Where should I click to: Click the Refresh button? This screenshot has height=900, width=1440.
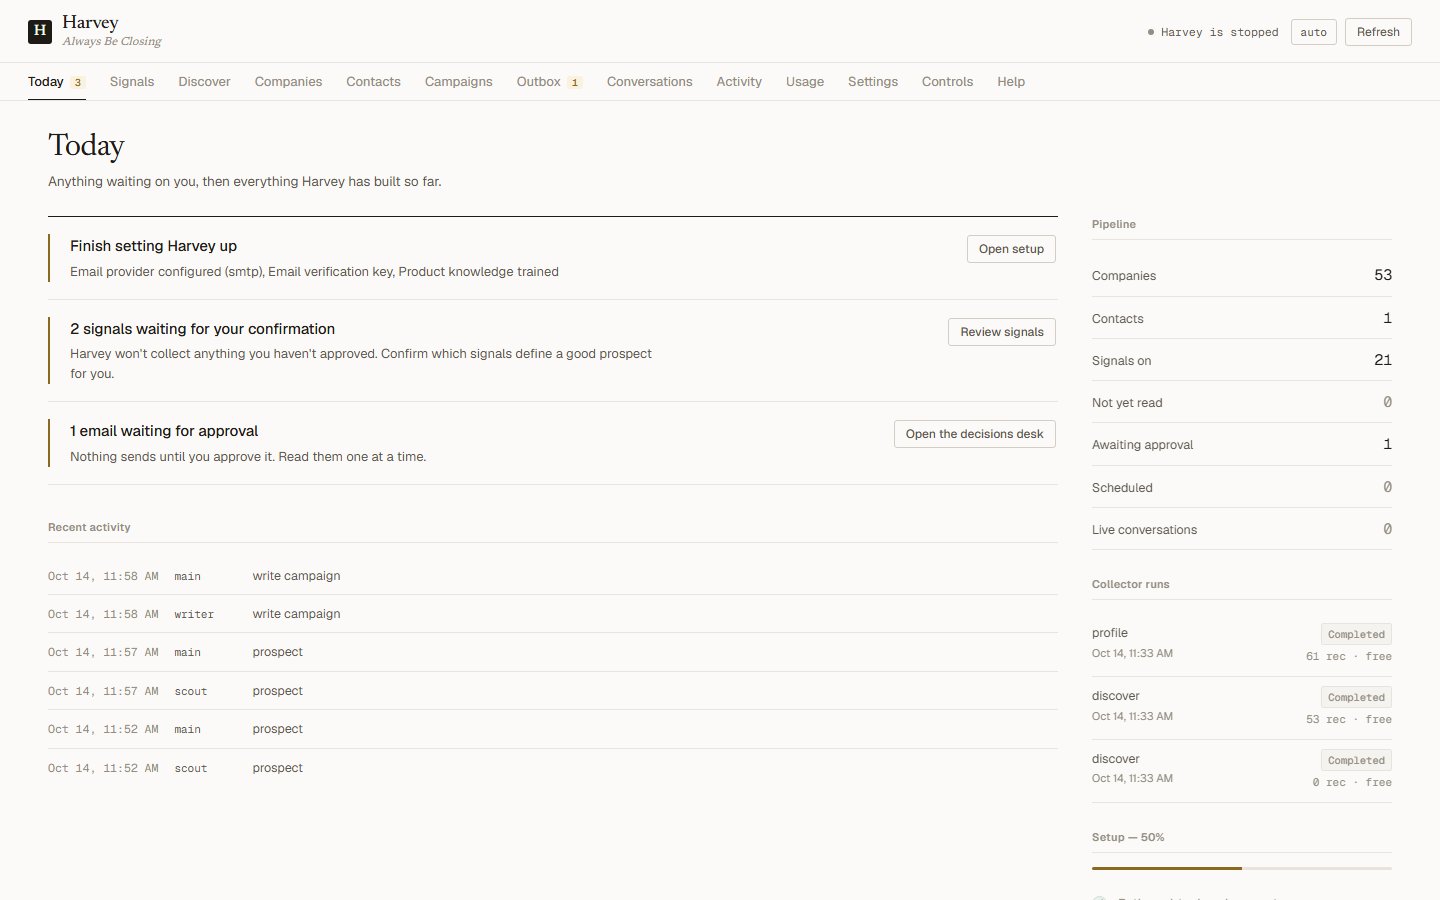pos(1378,32)
